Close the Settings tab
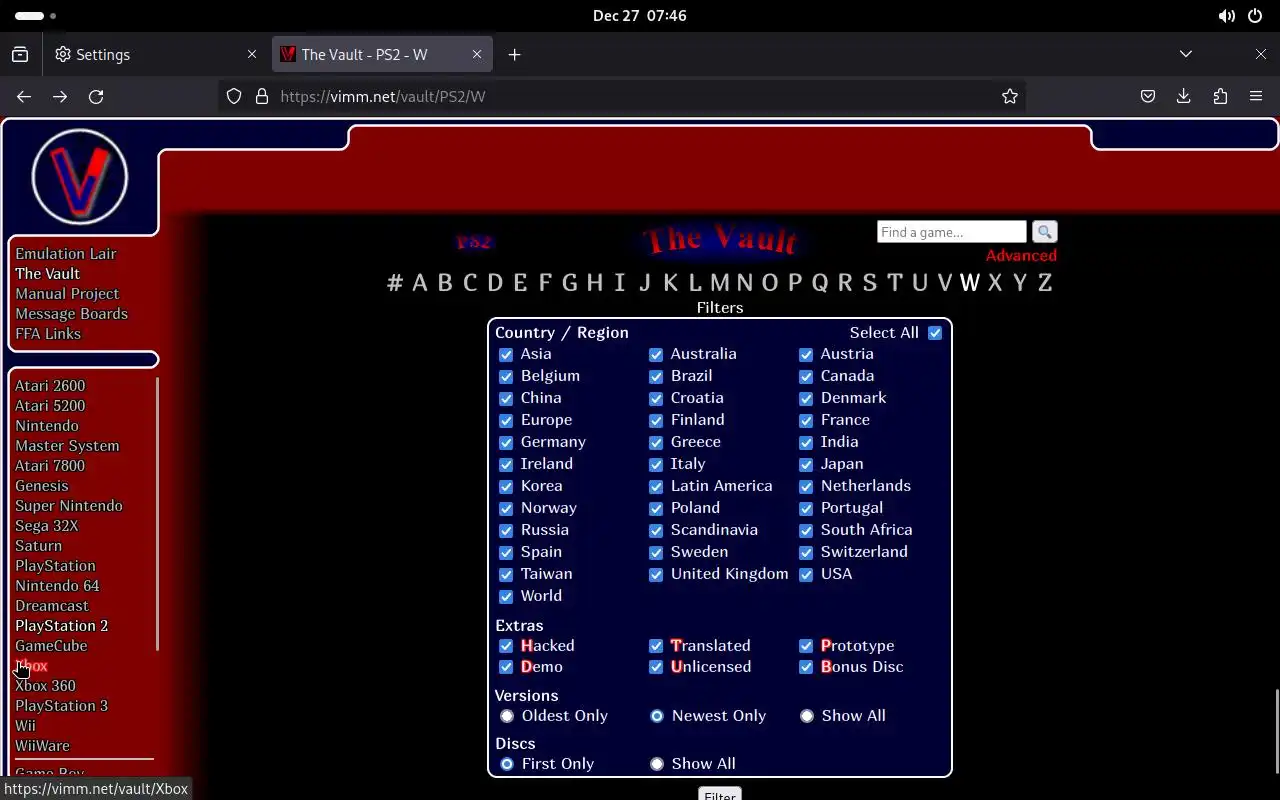 click(x=252, y=54)
